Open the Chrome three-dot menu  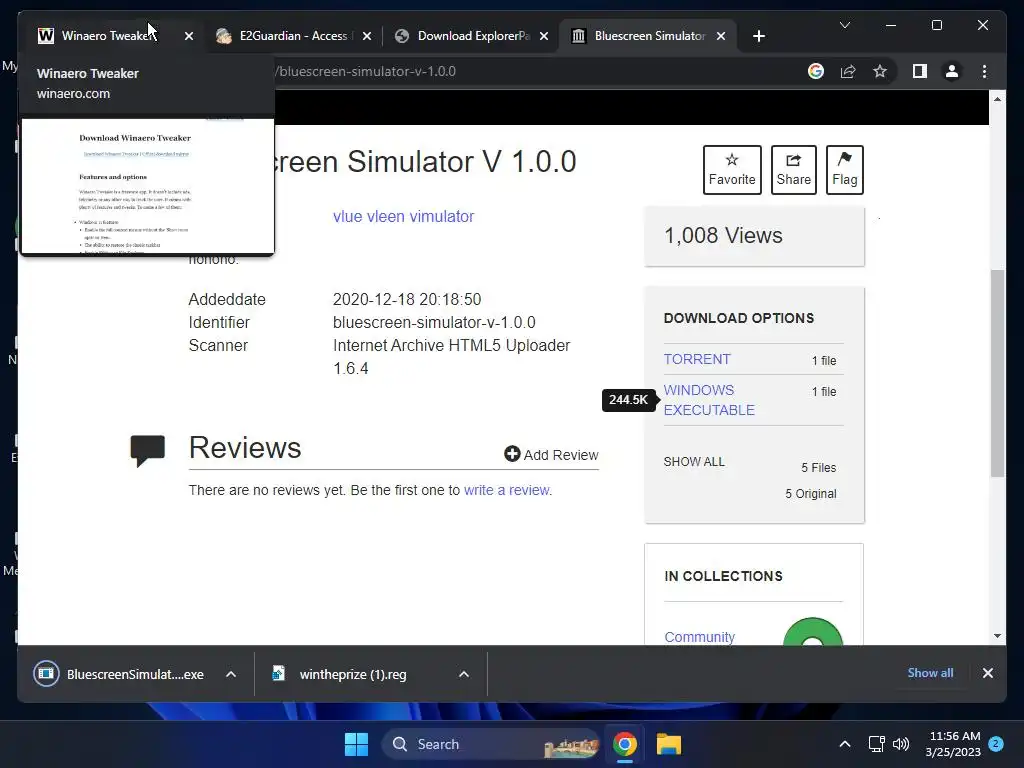point(984,71)
